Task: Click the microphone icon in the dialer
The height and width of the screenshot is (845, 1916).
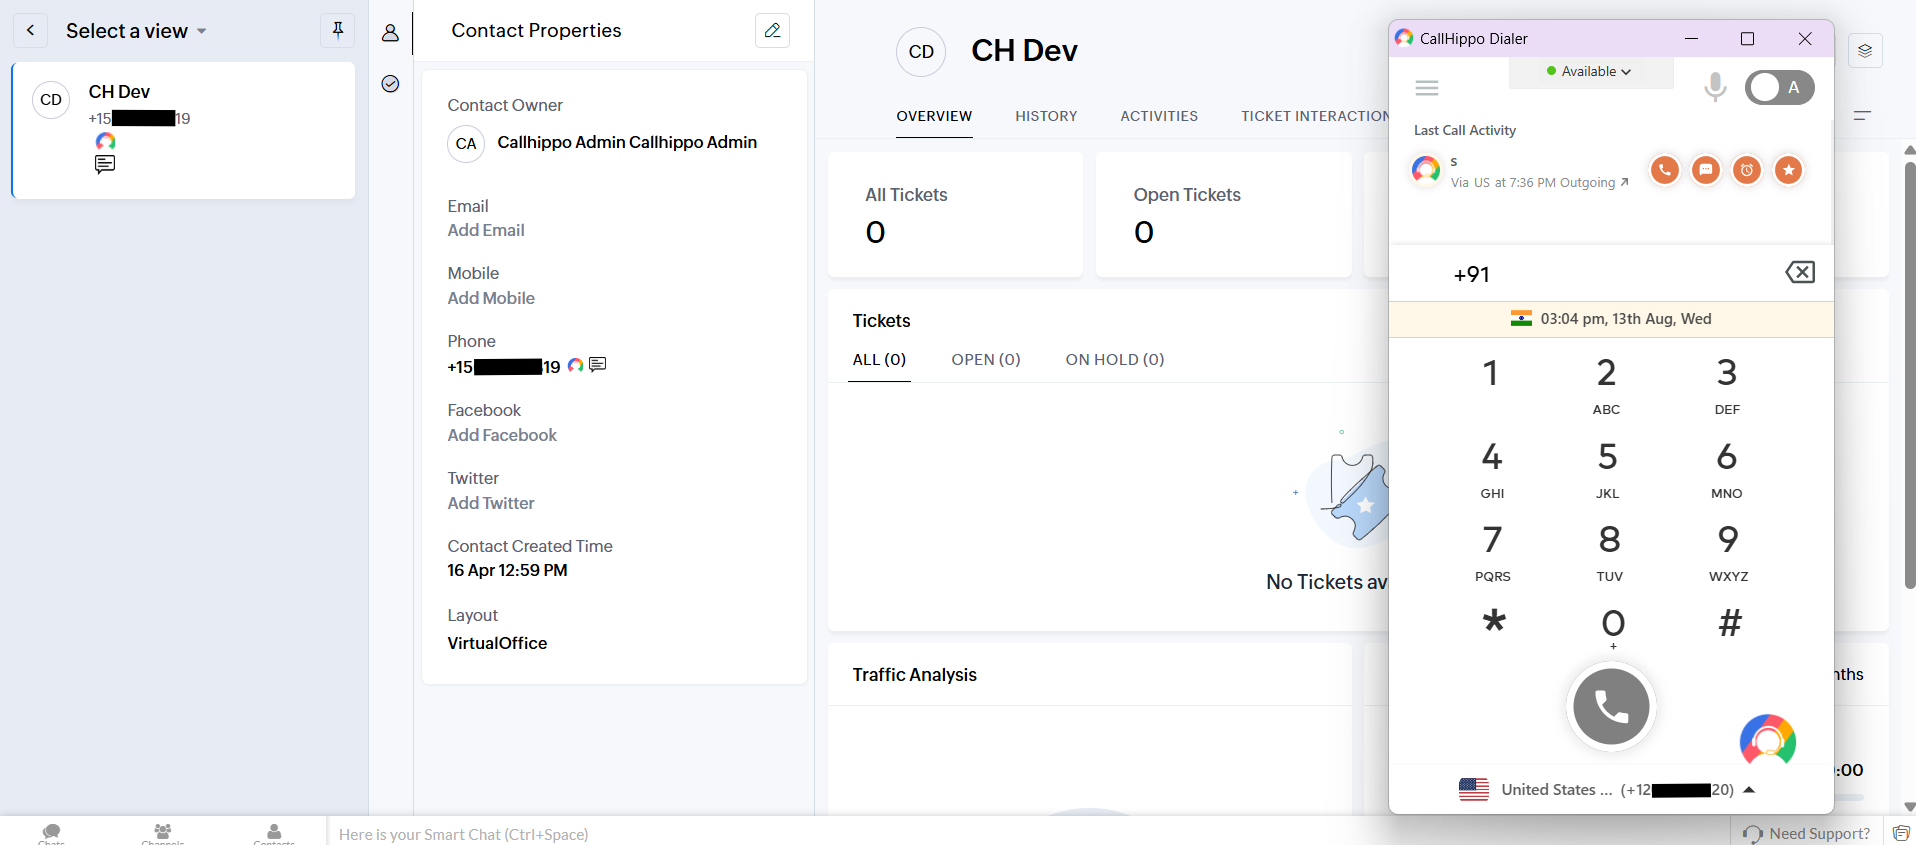Action: [x=1715, y=88]
